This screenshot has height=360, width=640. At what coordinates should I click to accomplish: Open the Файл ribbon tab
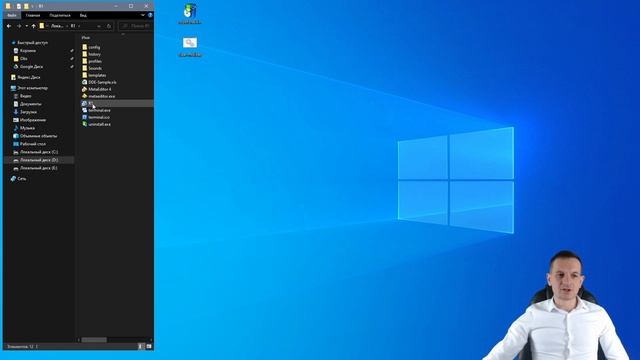point(12,15)
